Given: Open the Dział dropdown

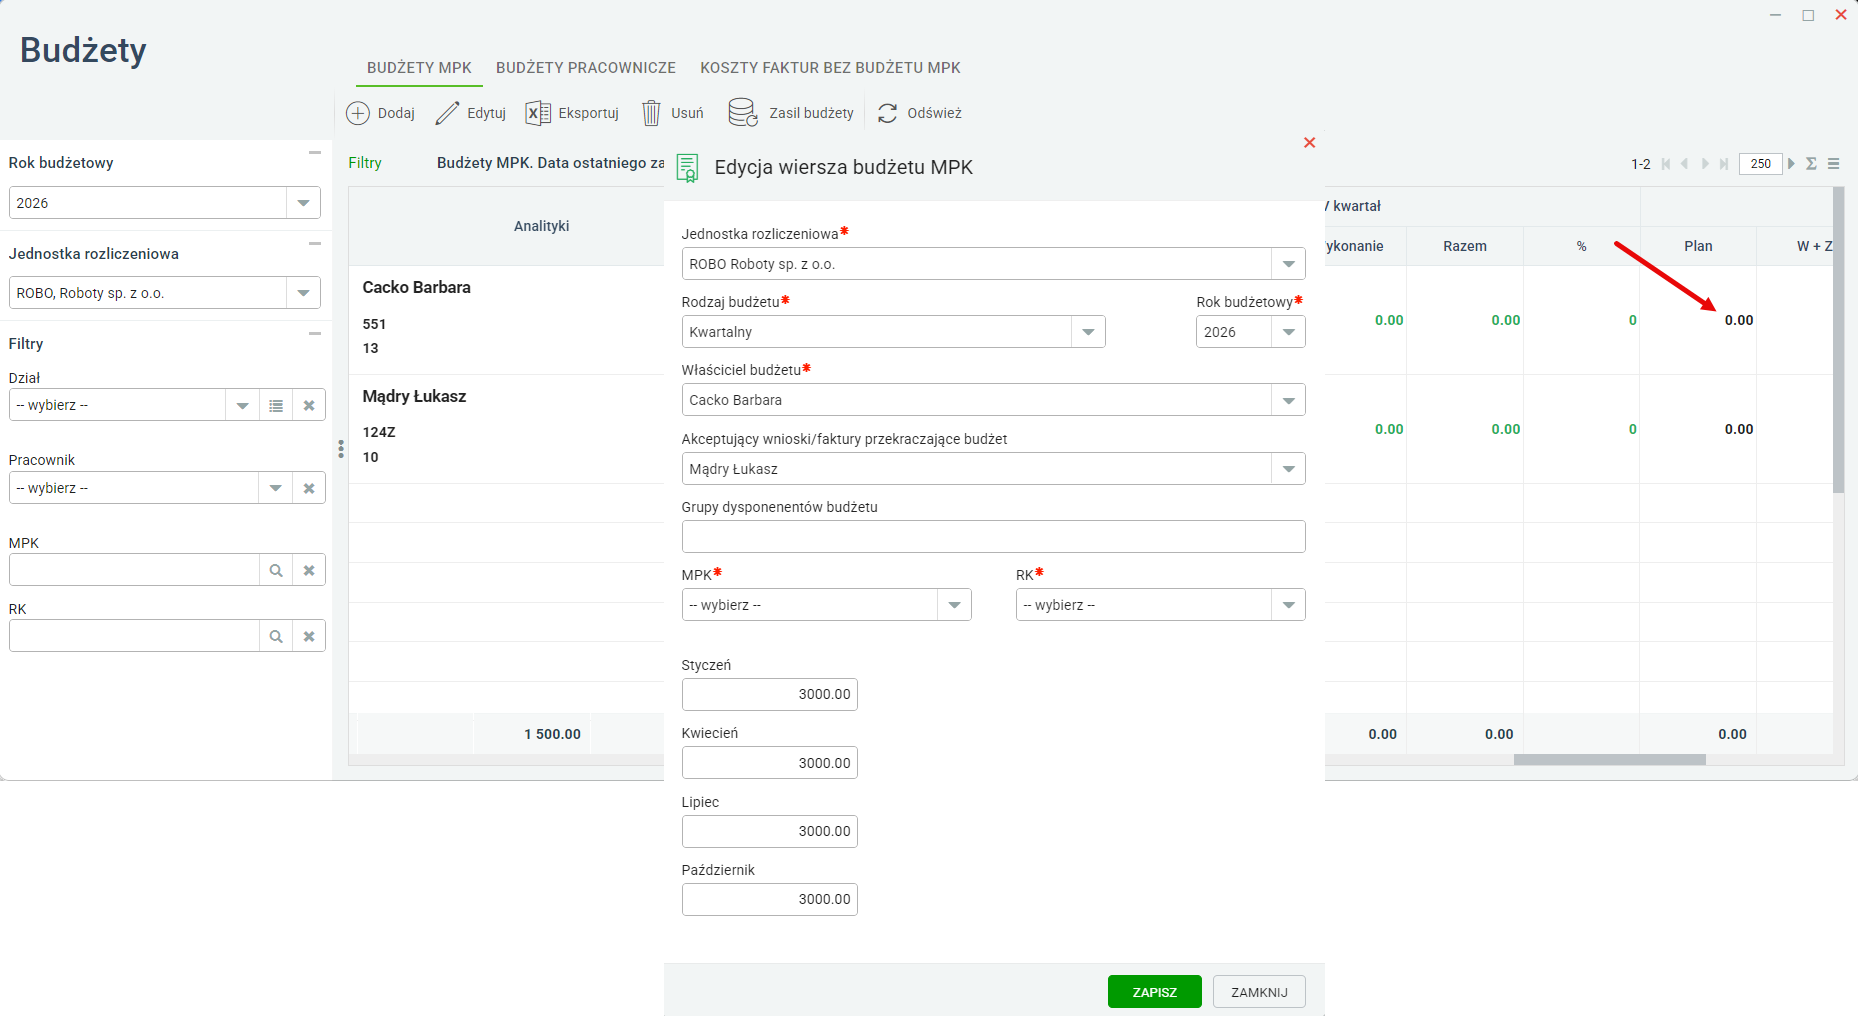Looking at the screenshot, I should click(x=242, y=405).
